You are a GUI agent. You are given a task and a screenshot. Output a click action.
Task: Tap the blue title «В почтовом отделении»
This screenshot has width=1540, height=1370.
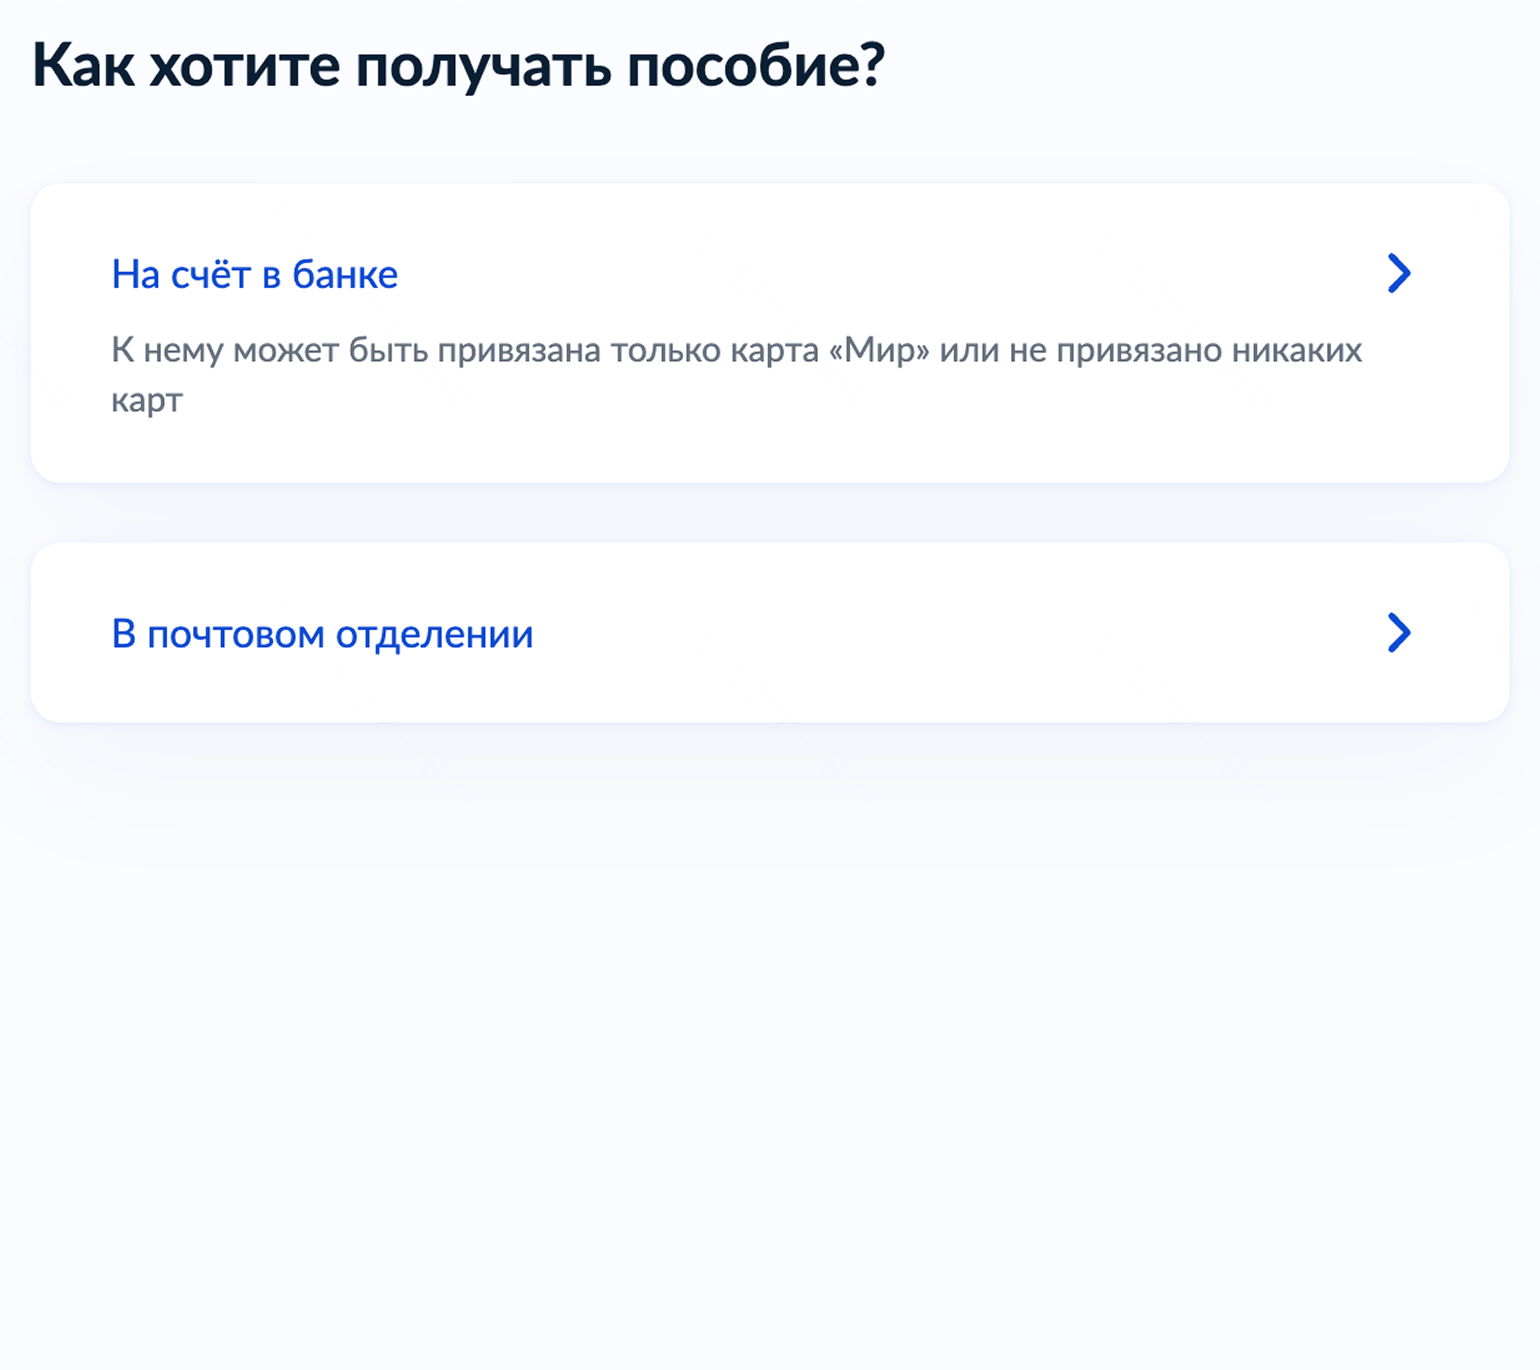click(x=322, y=634)
